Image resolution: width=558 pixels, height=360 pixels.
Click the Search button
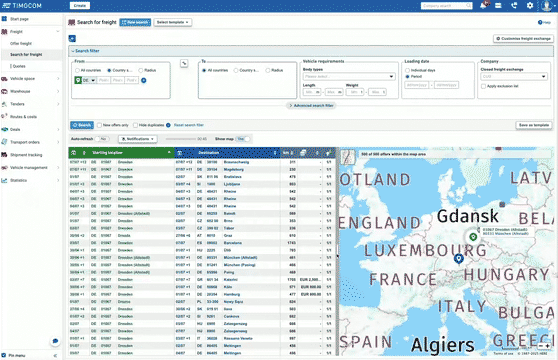pyautogui.click(x=82, y=125)
